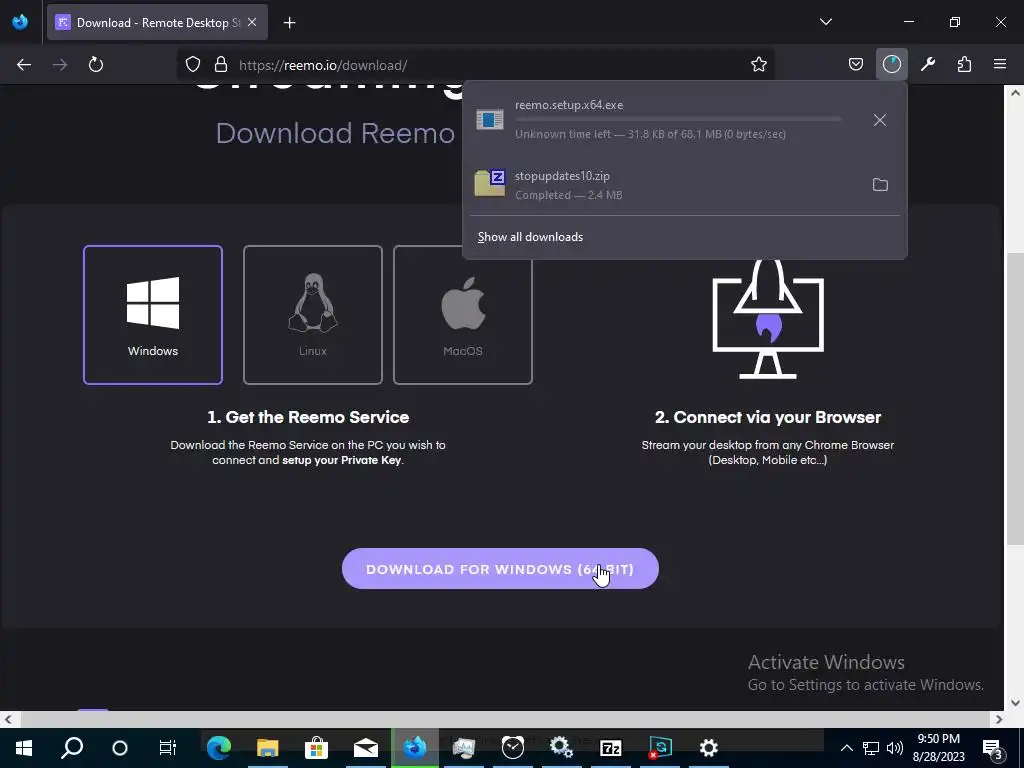Reload the current page
Viewport: 1024px width, 768px height.
96,65
